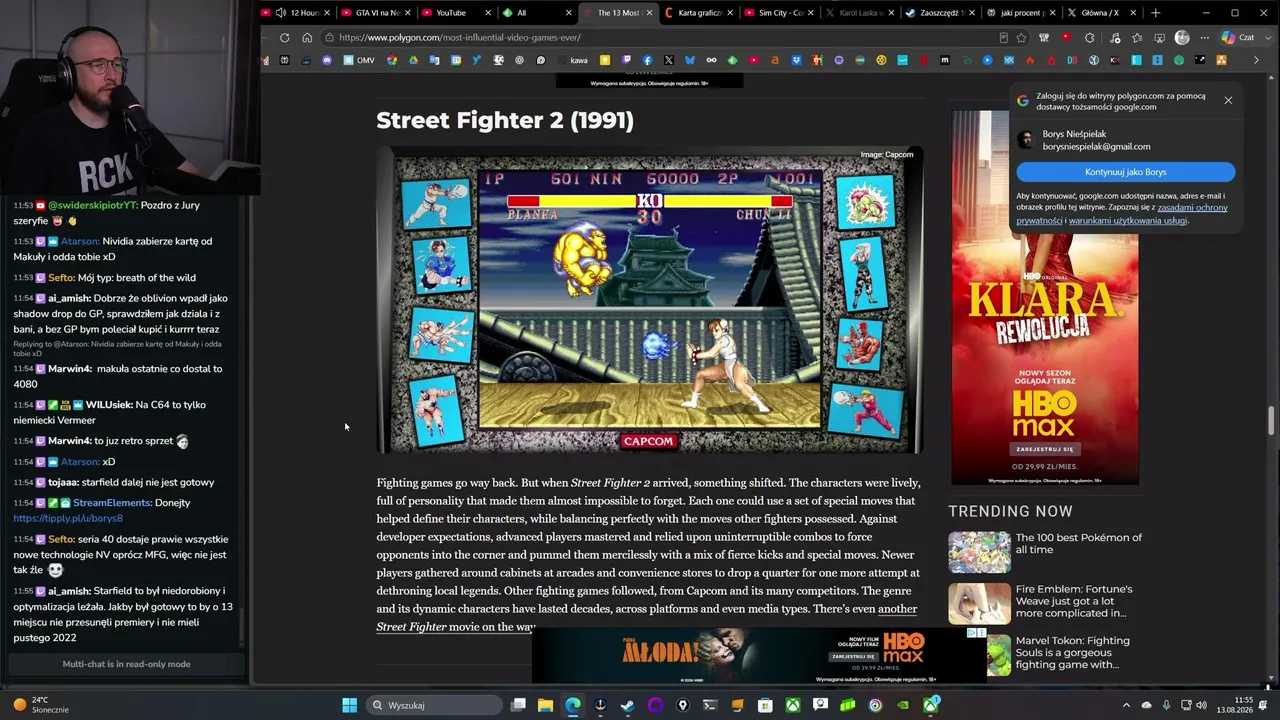
Task: Click the swiderskipiotrYT chat username
Action: [92, 205]
